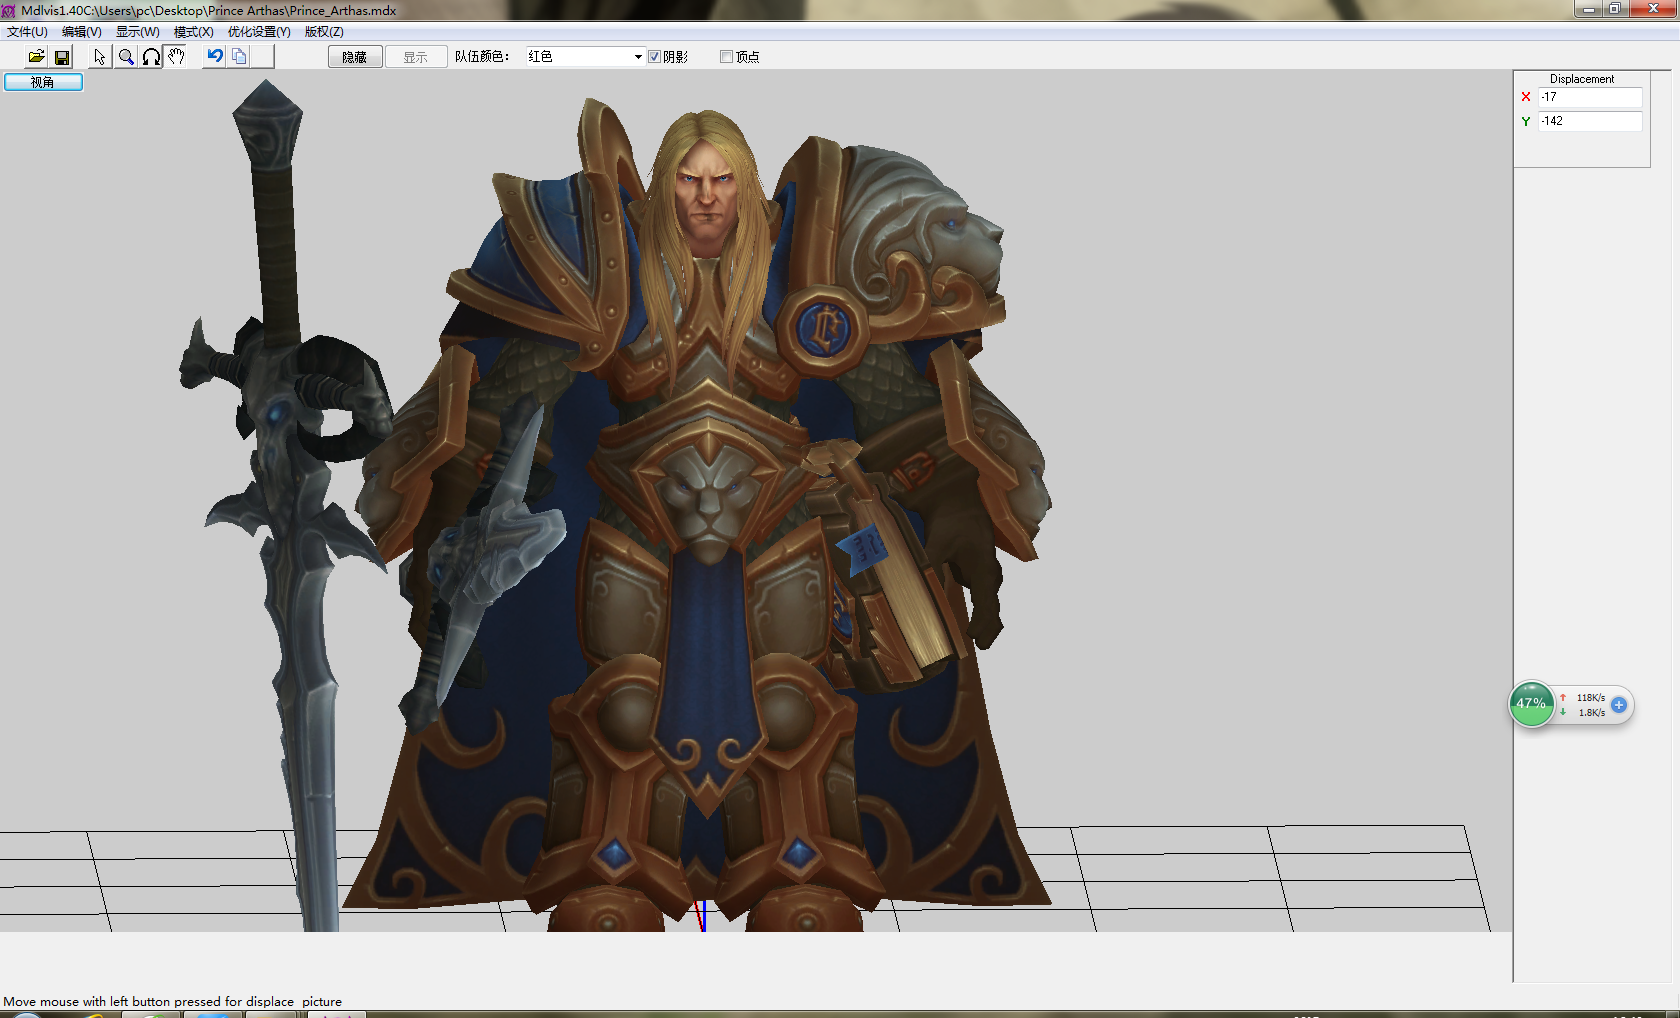This screenshot has height=1018, width=1680.
Task: Click the save floppy disk icon
Action: tap(62, 57)
